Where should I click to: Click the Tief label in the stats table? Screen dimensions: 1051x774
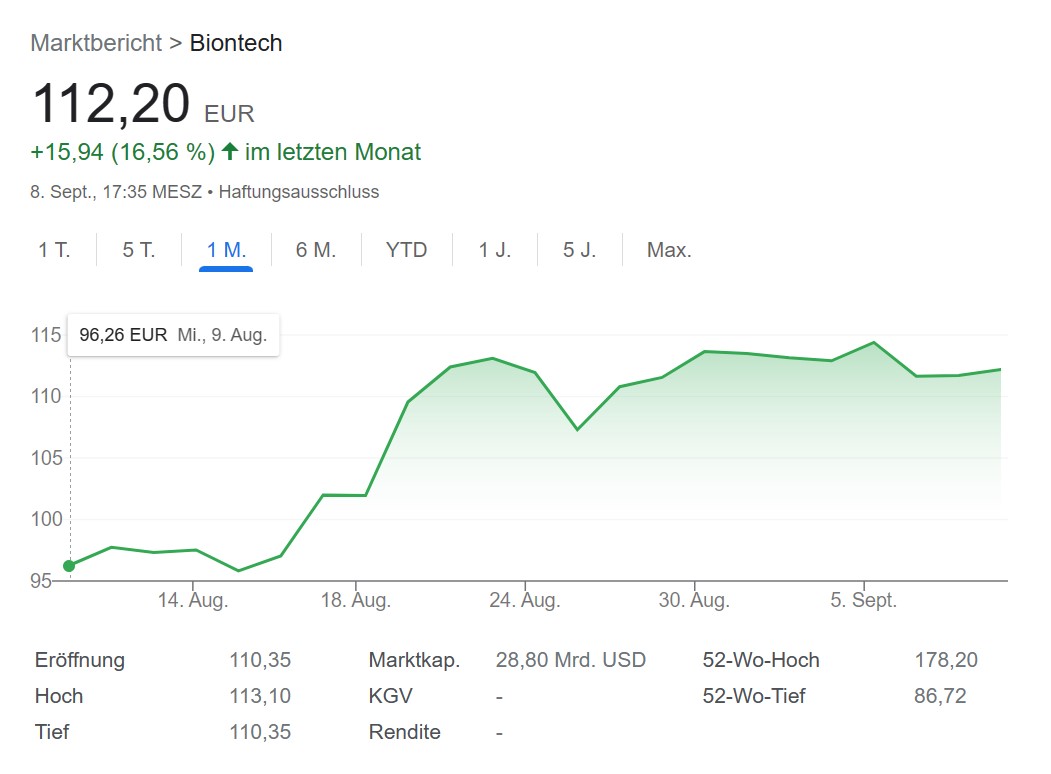click(x=52, y=732)
